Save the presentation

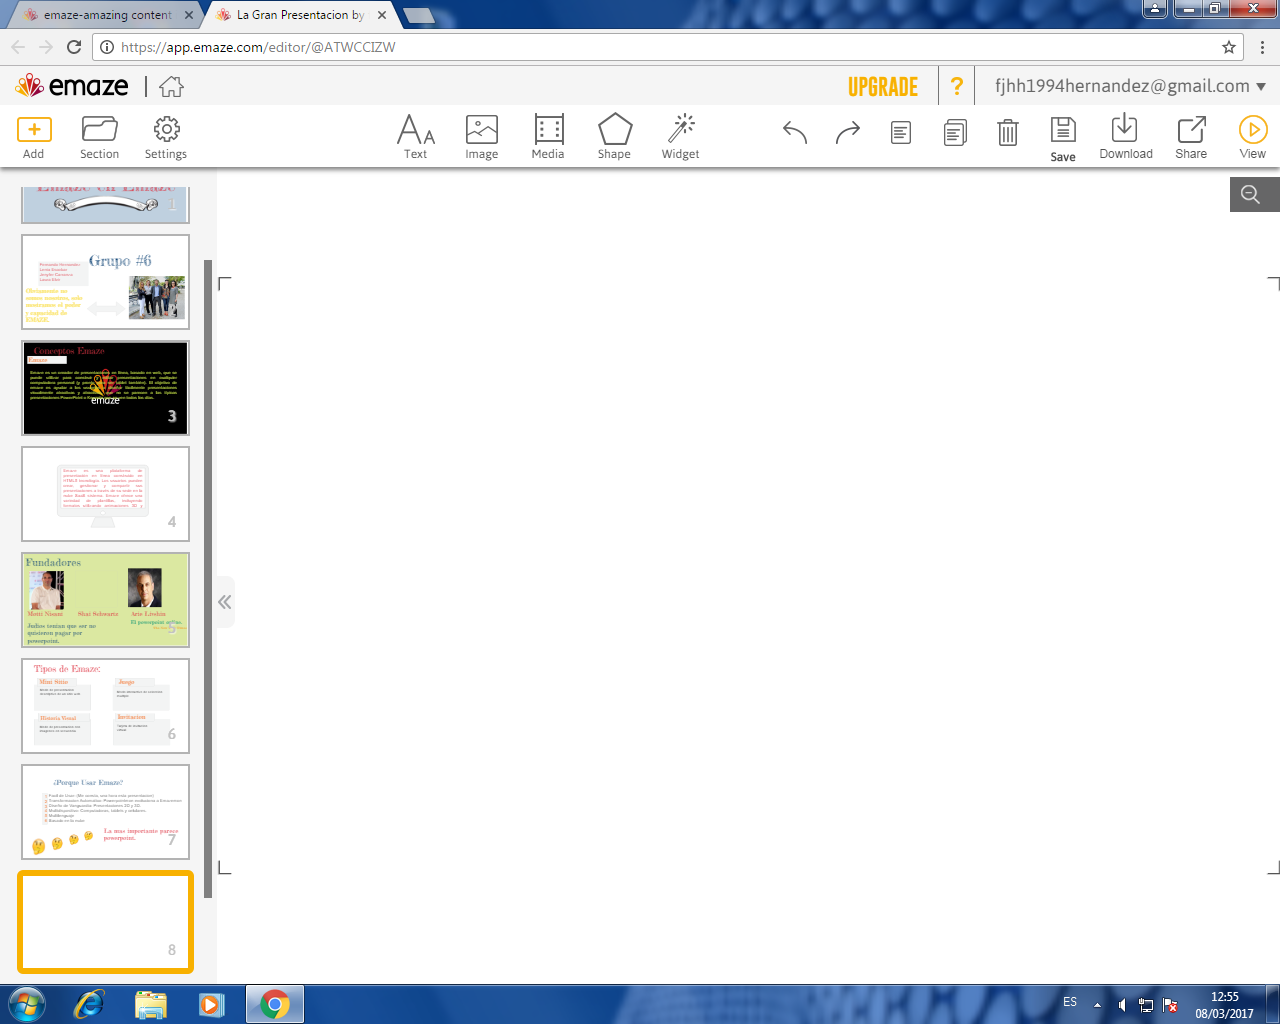click(1063, 139)
